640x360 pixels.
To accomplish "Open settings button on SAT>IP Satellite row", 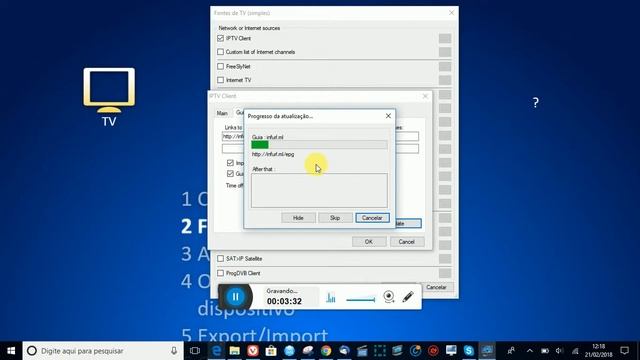I will pos(445,259).
